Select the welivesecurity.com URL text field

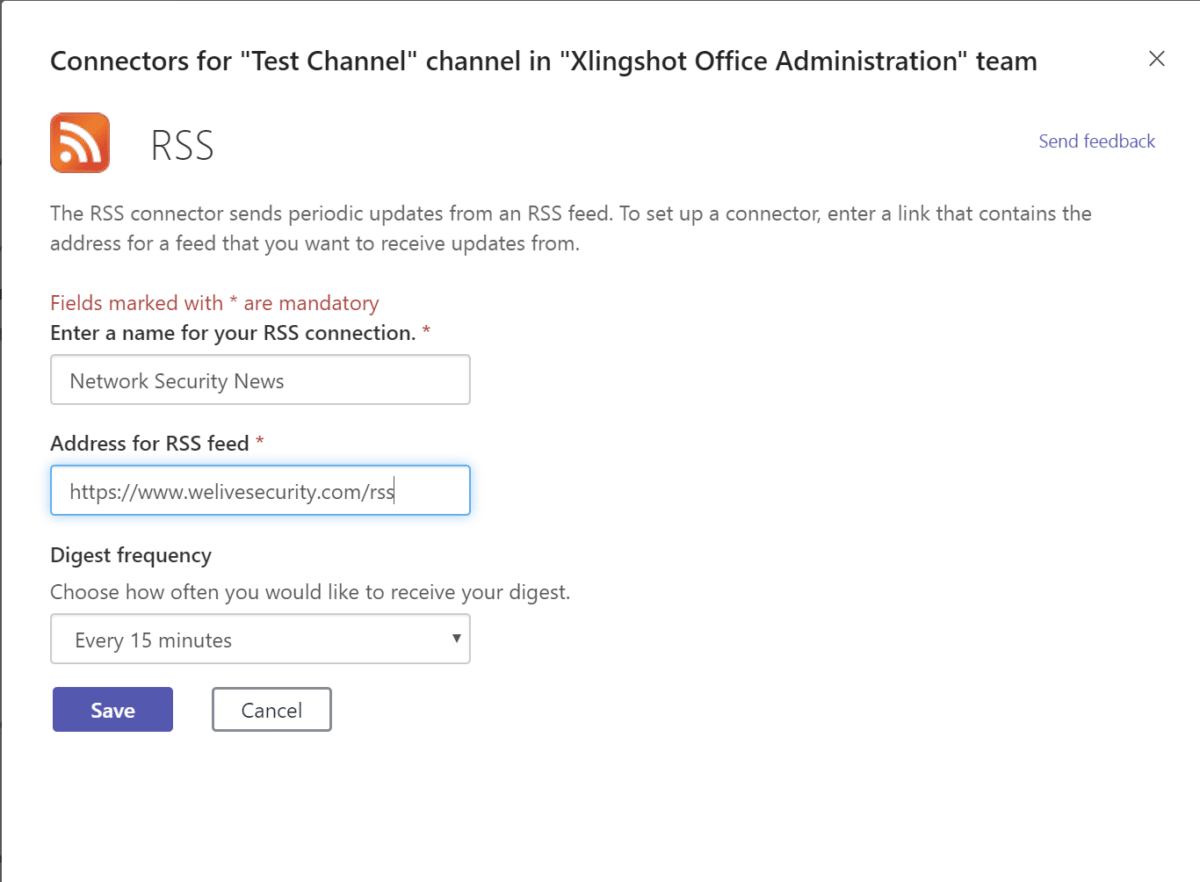tap(260, 490)
